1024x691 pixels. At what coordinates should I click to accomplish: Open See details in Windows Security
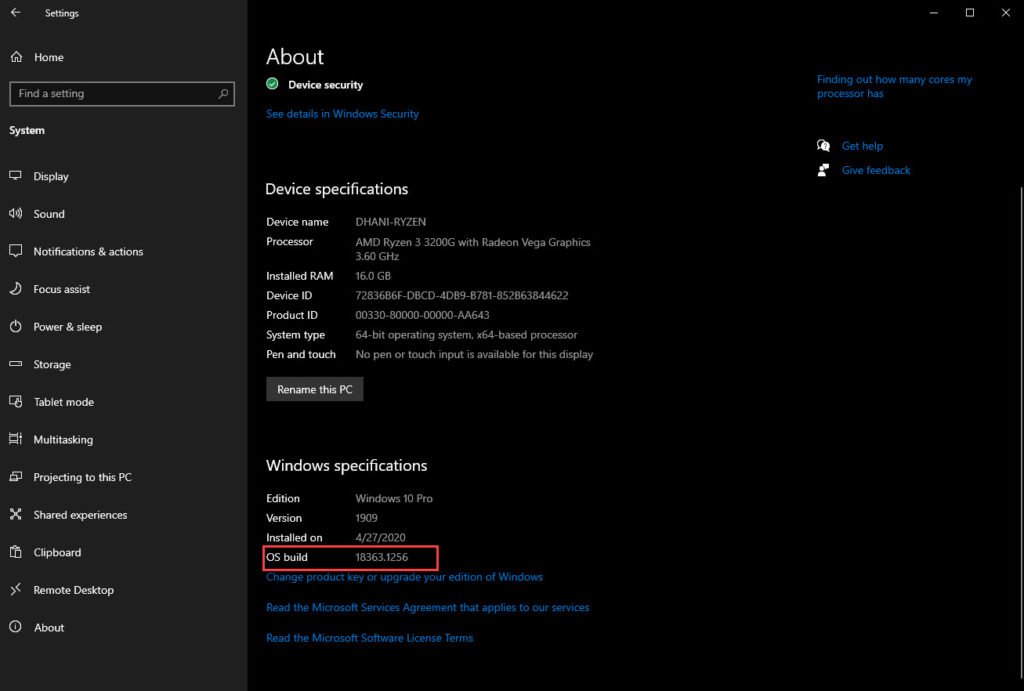pyautogui.click(x=342, y=114)
